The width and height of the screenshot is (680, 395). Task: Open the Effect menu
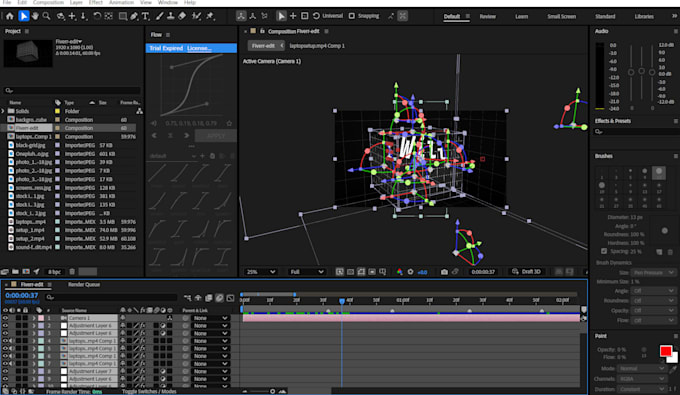tap(95, 3)
